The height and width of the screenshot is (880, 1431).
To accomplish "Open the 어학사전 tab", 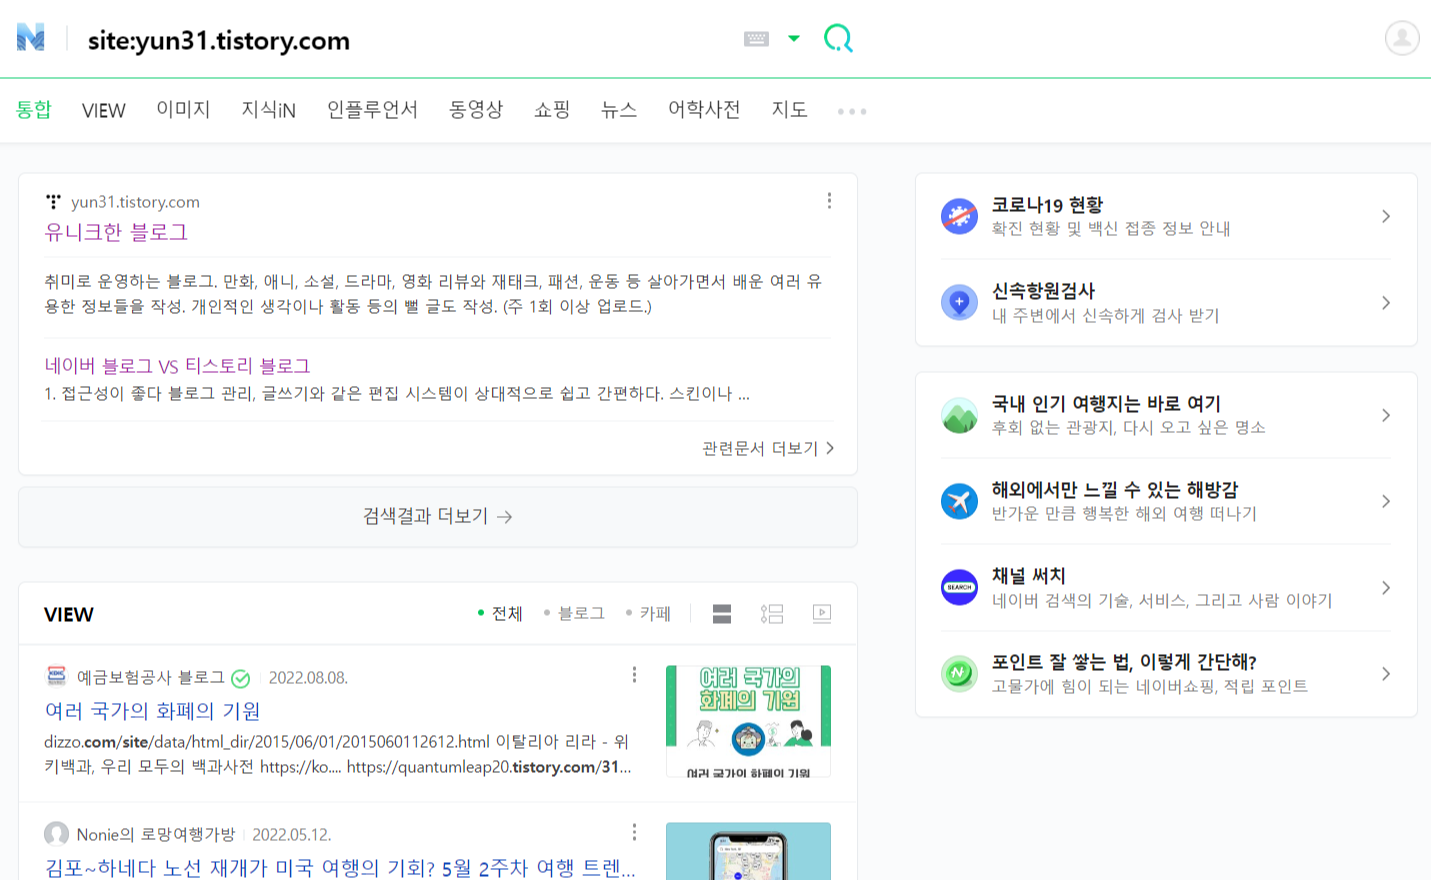I will coord(704,109).
